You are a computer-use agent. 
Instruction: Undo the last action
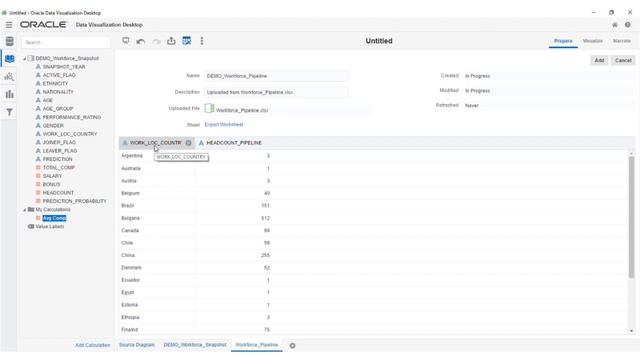click(x=141, y=41)
